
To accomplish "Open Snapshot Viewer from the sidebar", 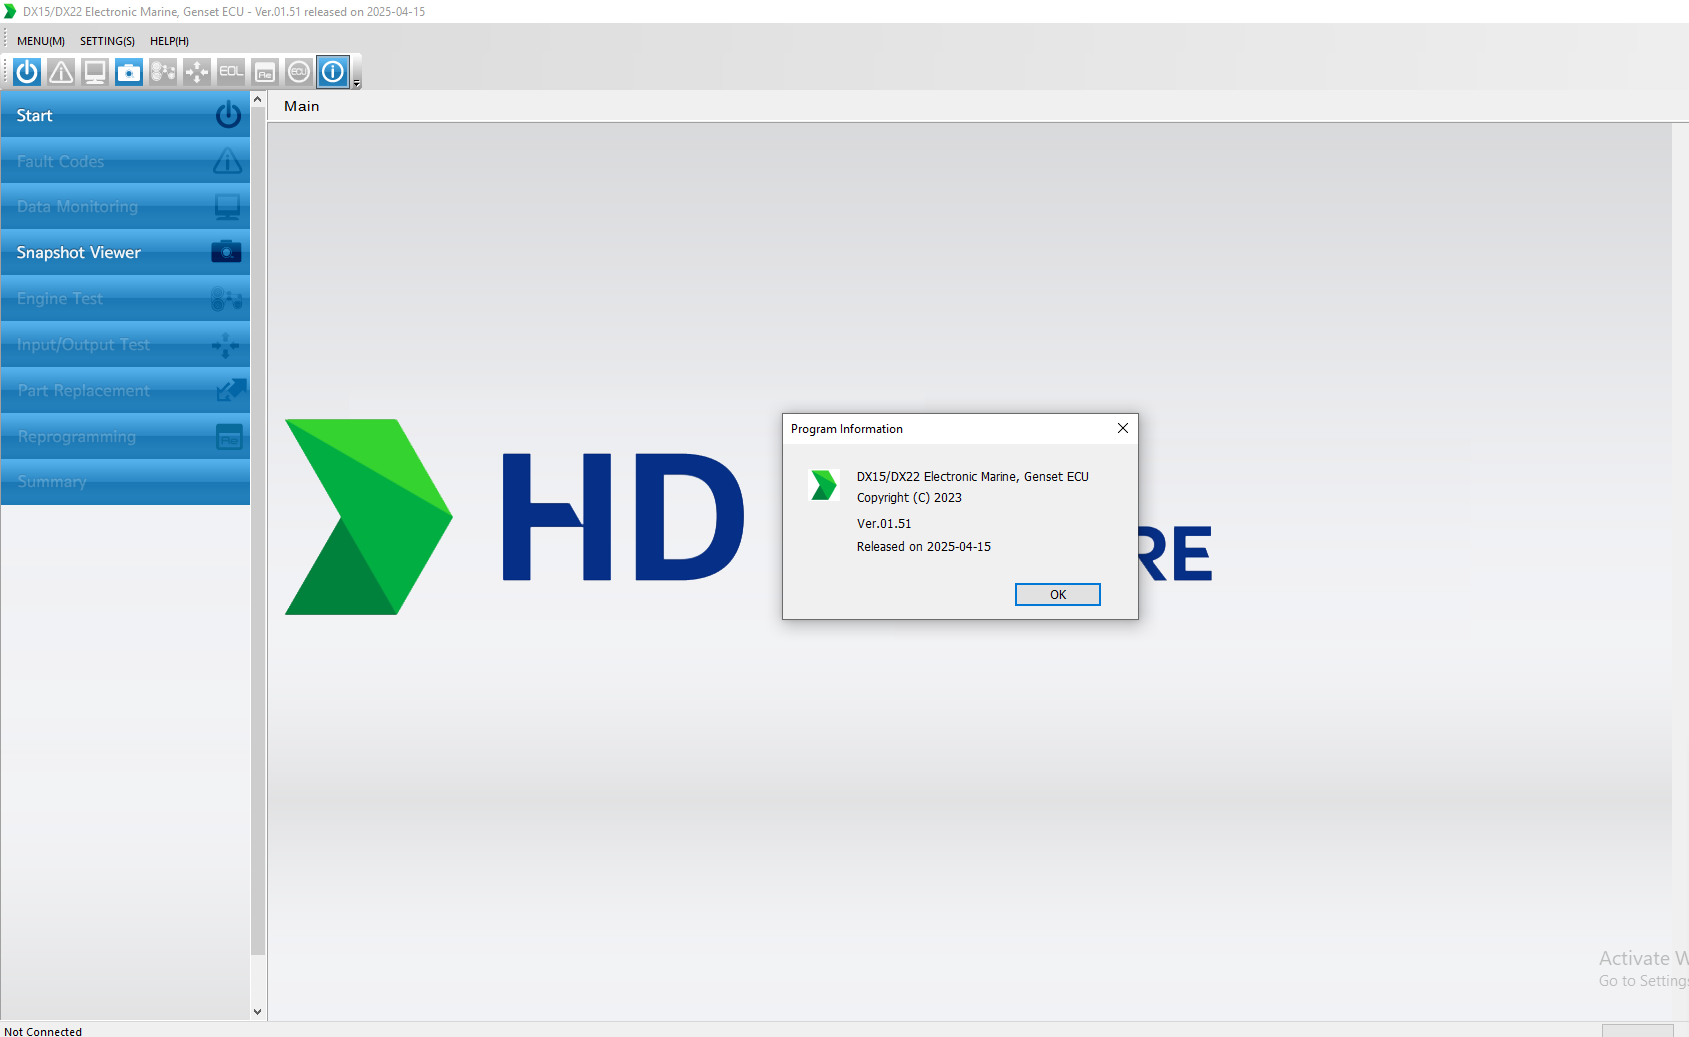I will pyautogui.click(x=125, y=253).
